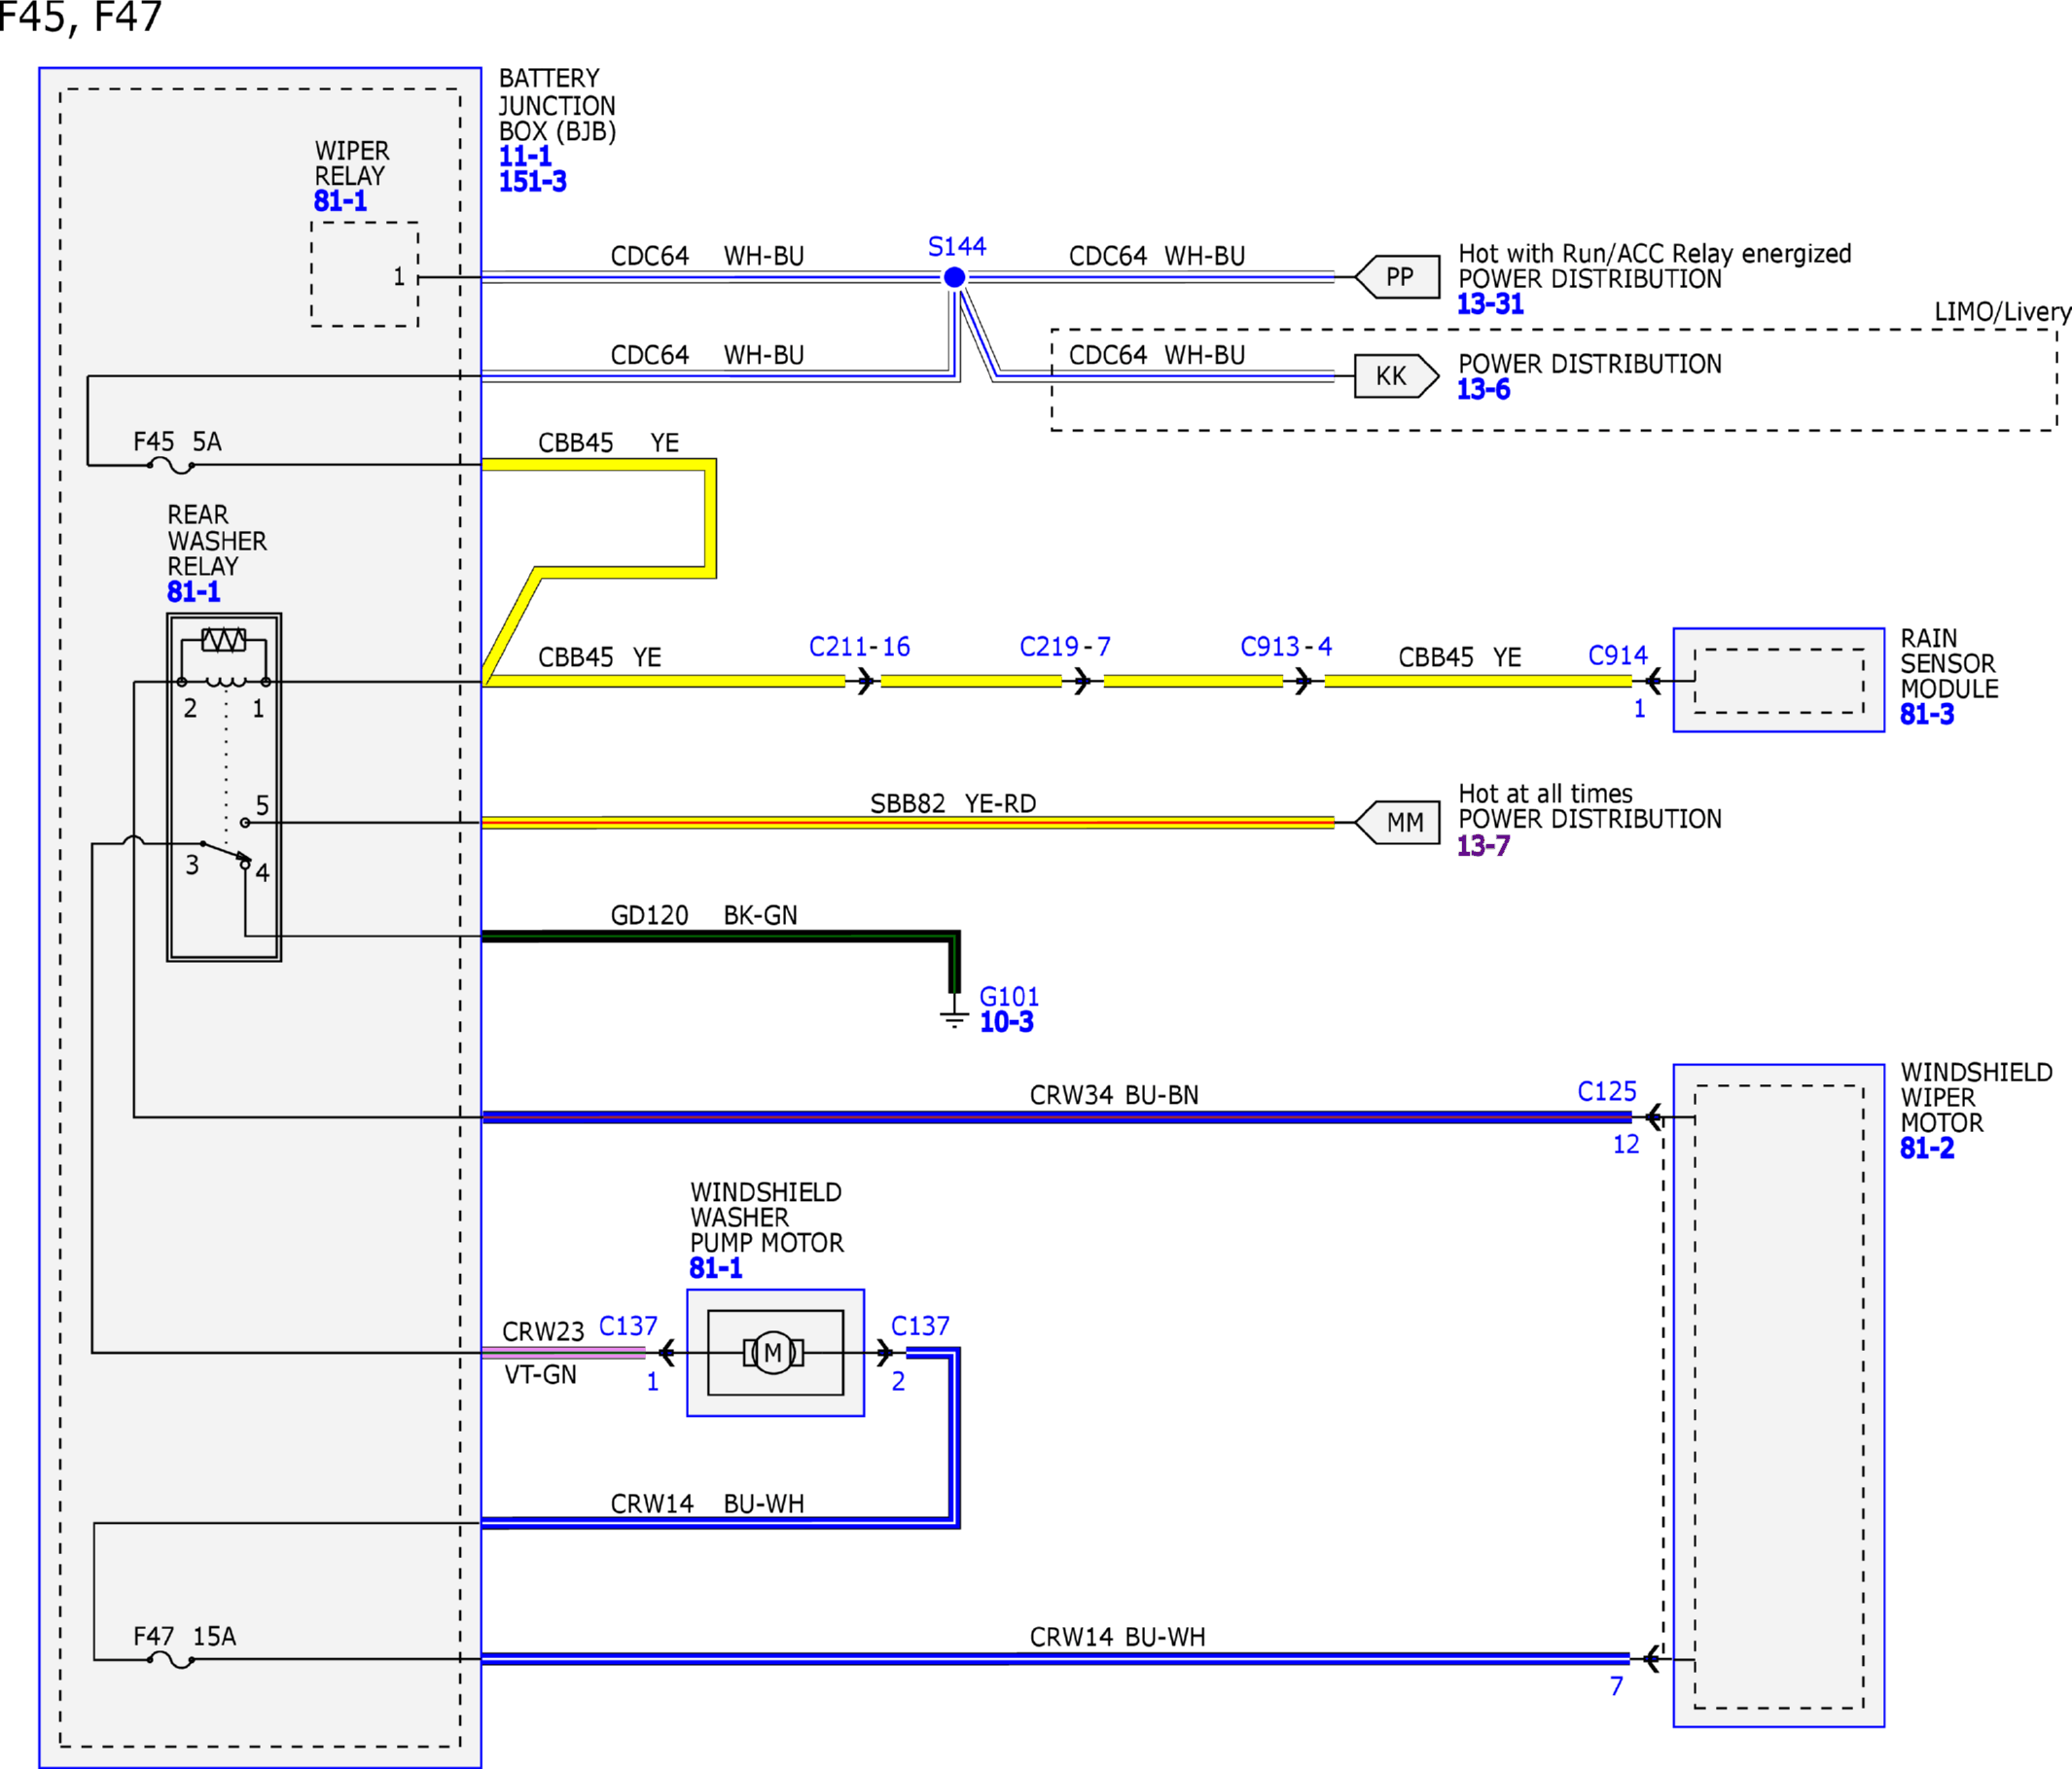Viewport: 2072px width, 1769px height.
Task: Click the F47 15A fuse symbol
Action: 171,1660
